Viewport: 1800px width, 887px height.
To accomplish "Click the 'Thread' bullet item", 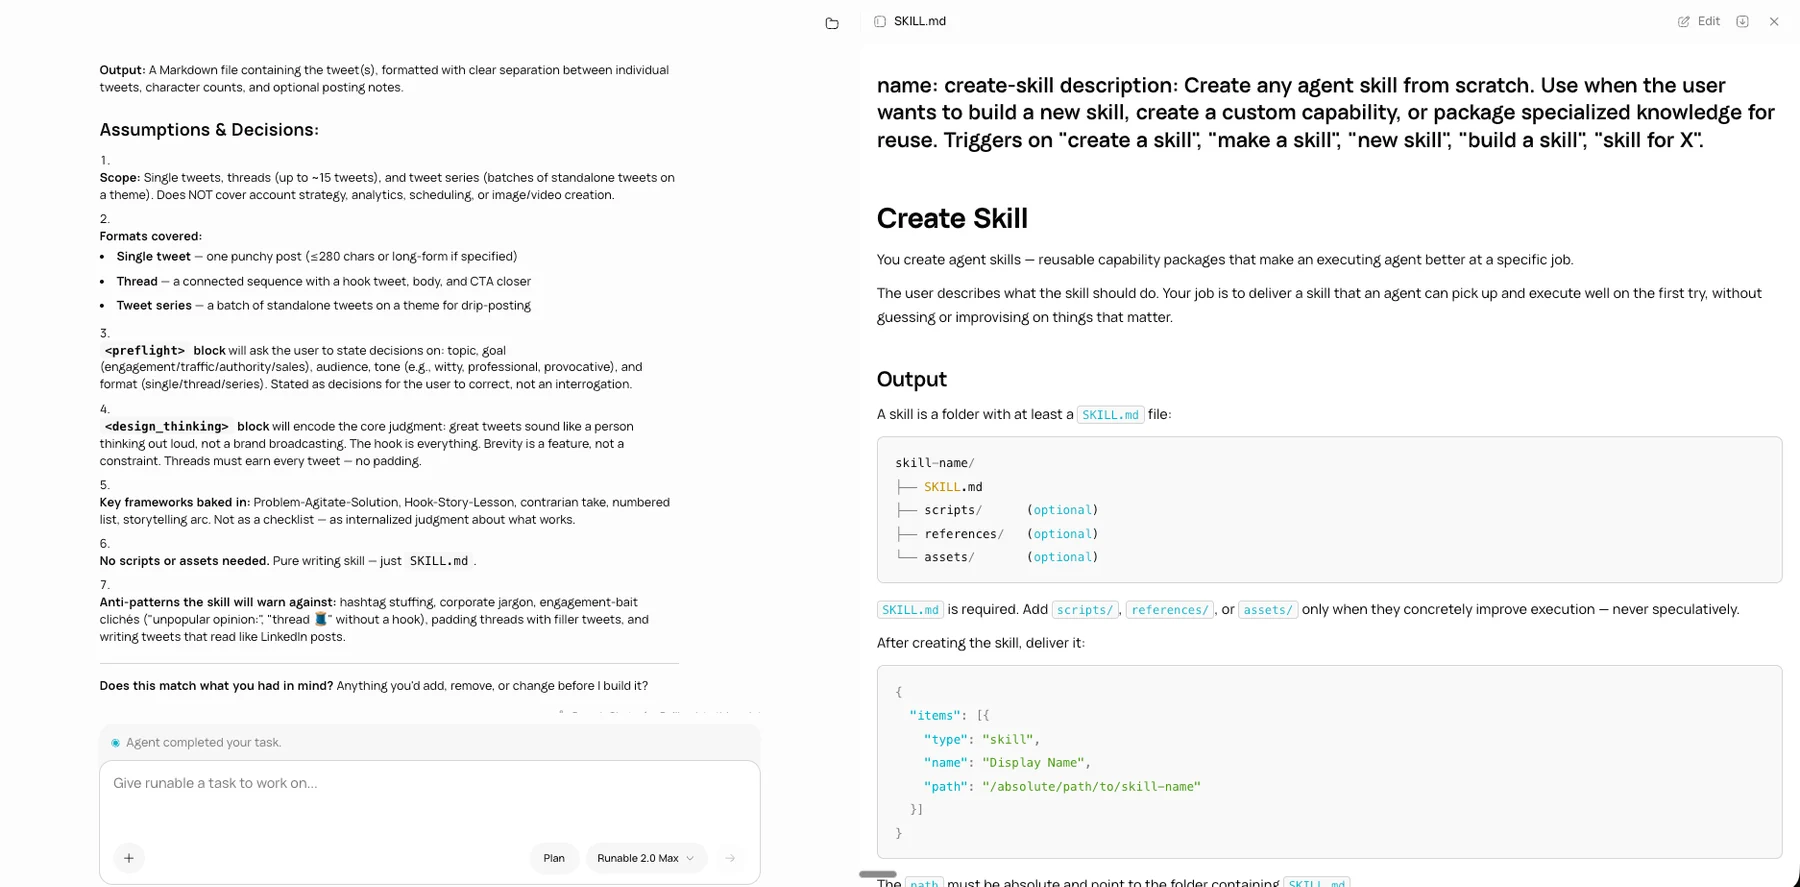I will click(x=324, y=281).
